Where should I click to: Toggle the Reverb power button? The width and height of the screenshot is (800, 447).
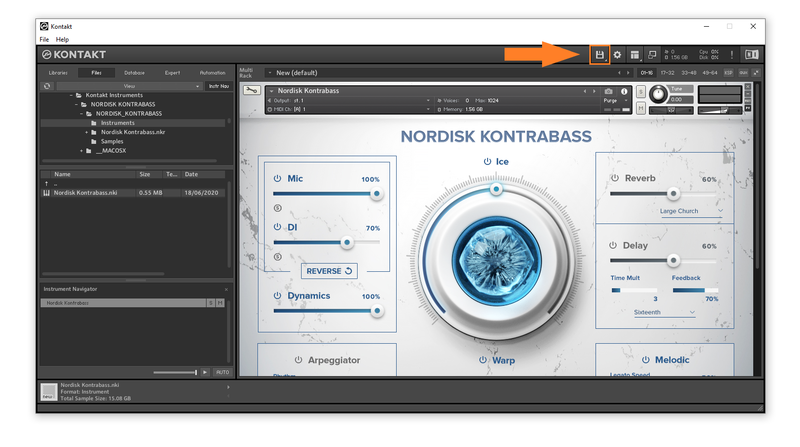click(615, 178)
